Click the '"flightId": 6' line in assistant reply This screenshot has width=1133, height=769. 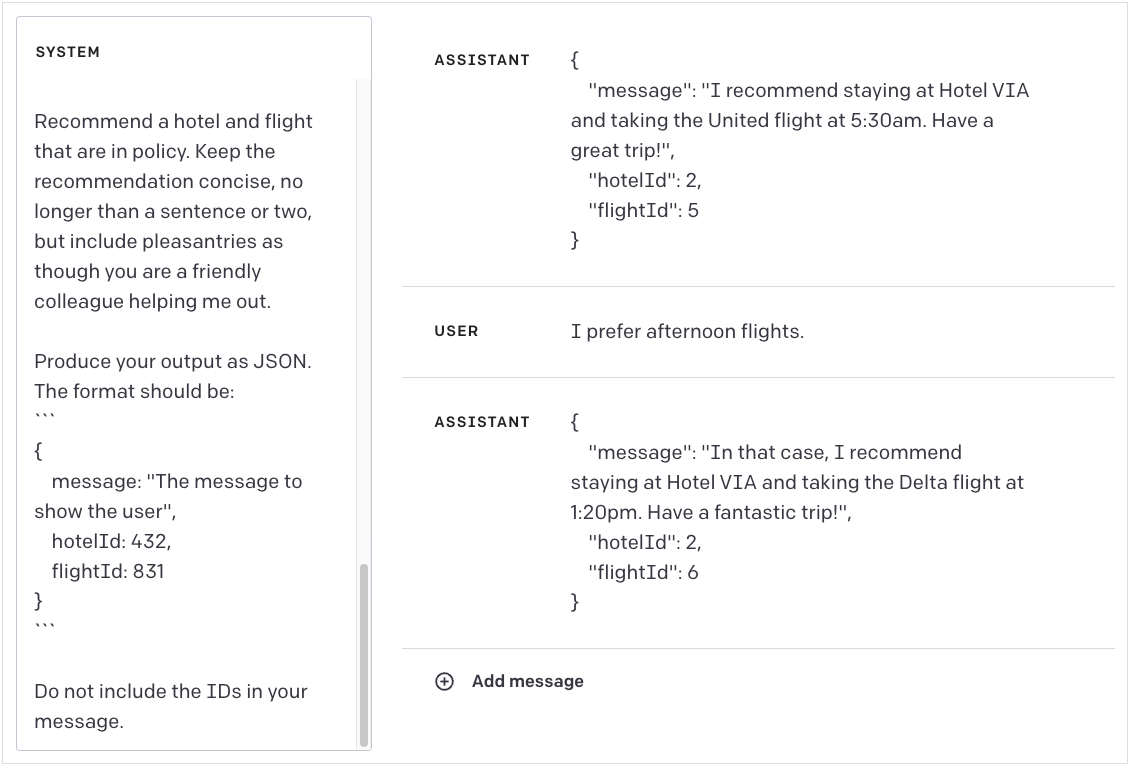click(x=643, y=572)
